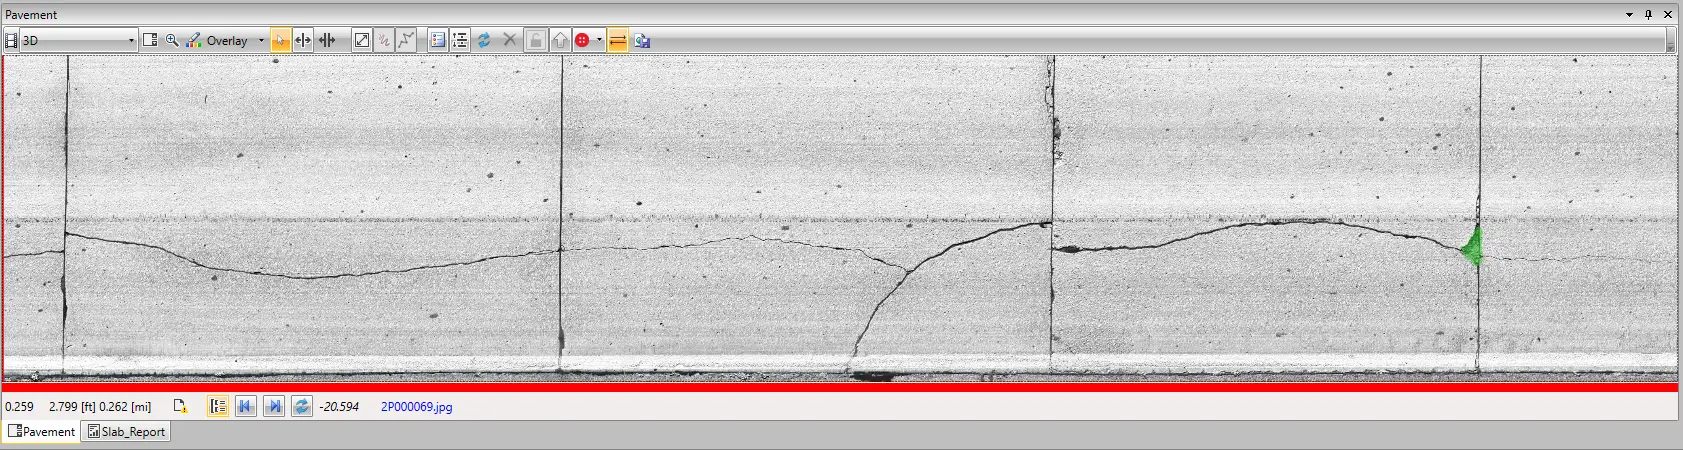This screenshot has height=450, width=1683.
Task: Click the Overlay color chart icon
Action: [194, 40]
